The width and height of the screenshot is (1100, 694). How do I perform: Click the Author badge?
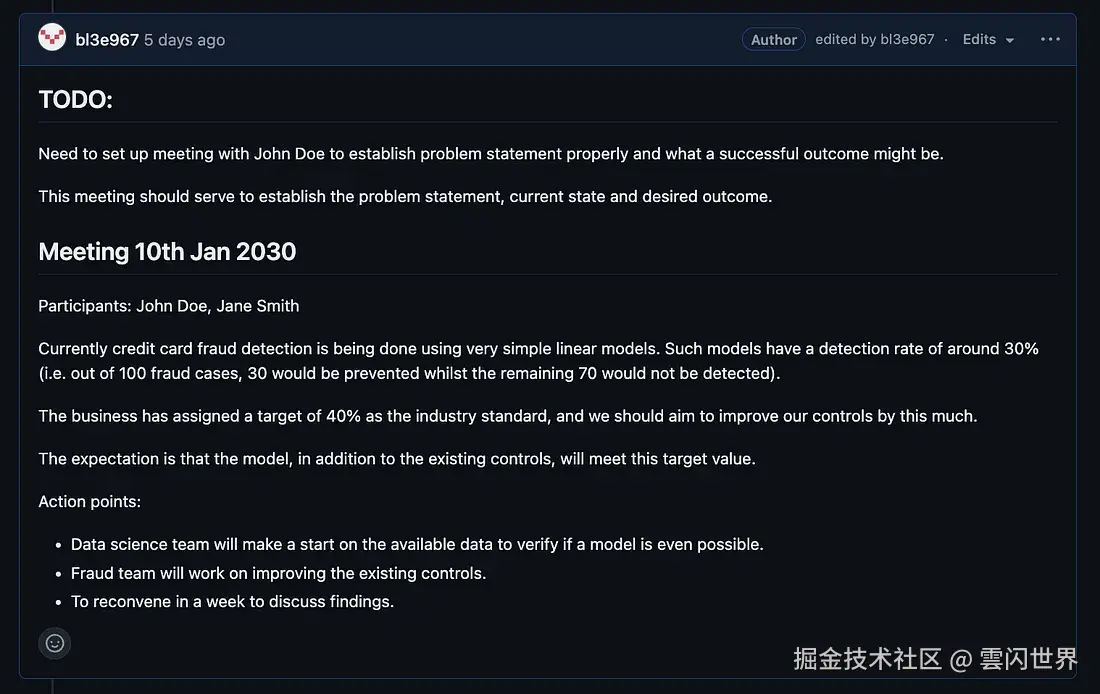point(773,40)
